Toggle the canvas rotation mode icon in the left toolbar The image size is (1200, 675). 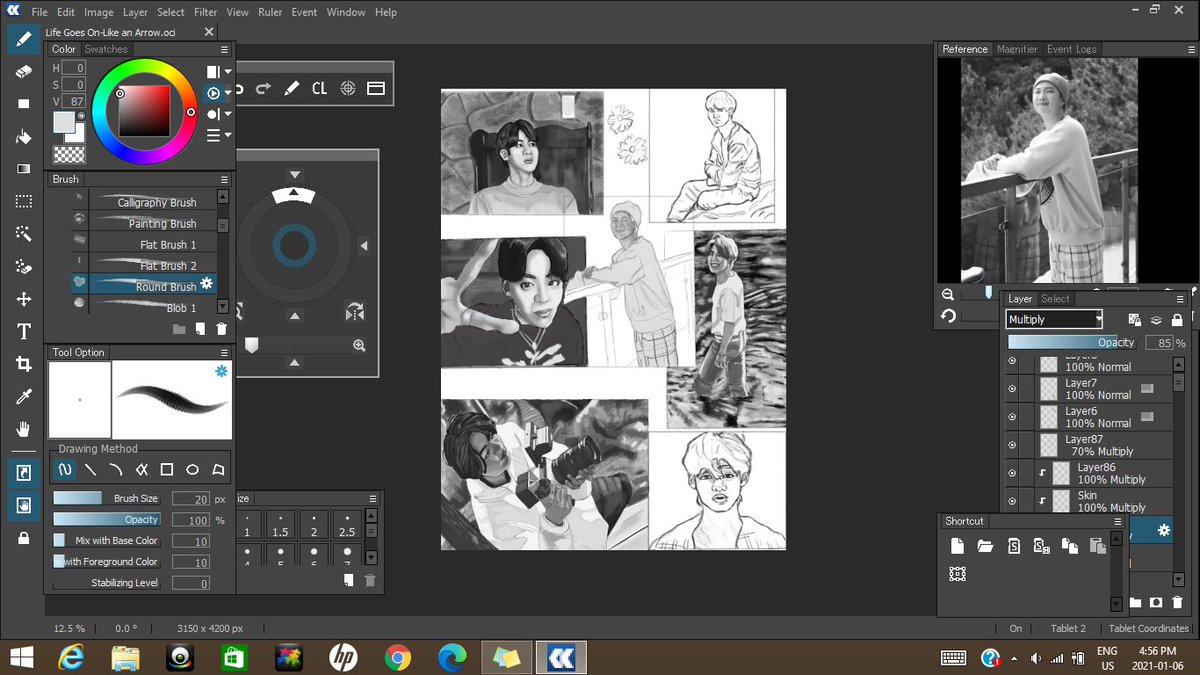click(x=23, y=473)
